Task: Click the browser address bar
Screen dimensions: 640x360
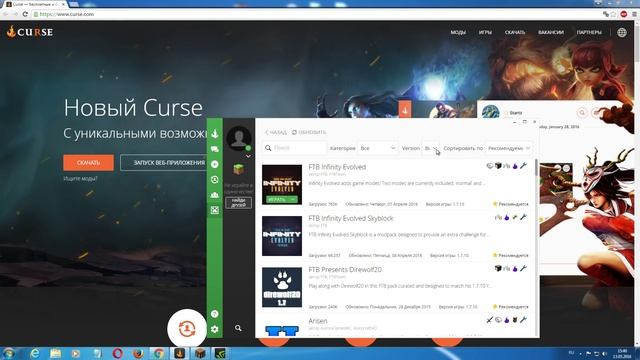Action: (x=316, y=14)
